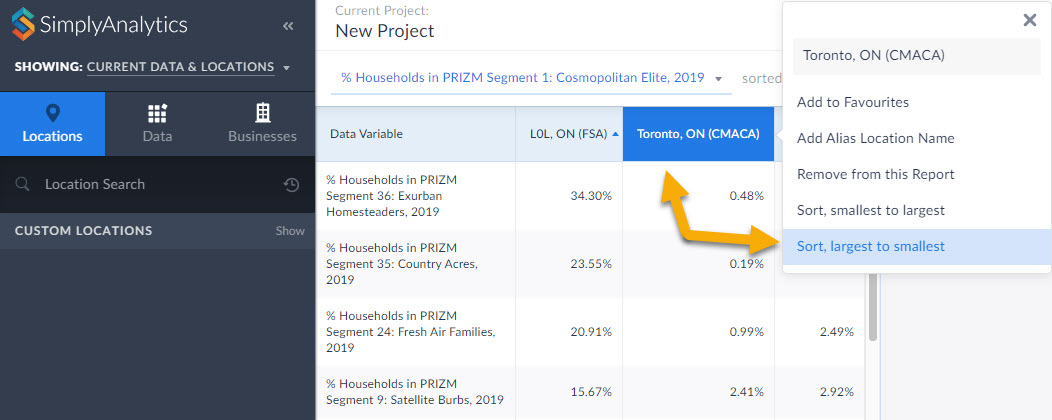Click the 23.55% cell
1052x420 pixels.
(590, 264)
